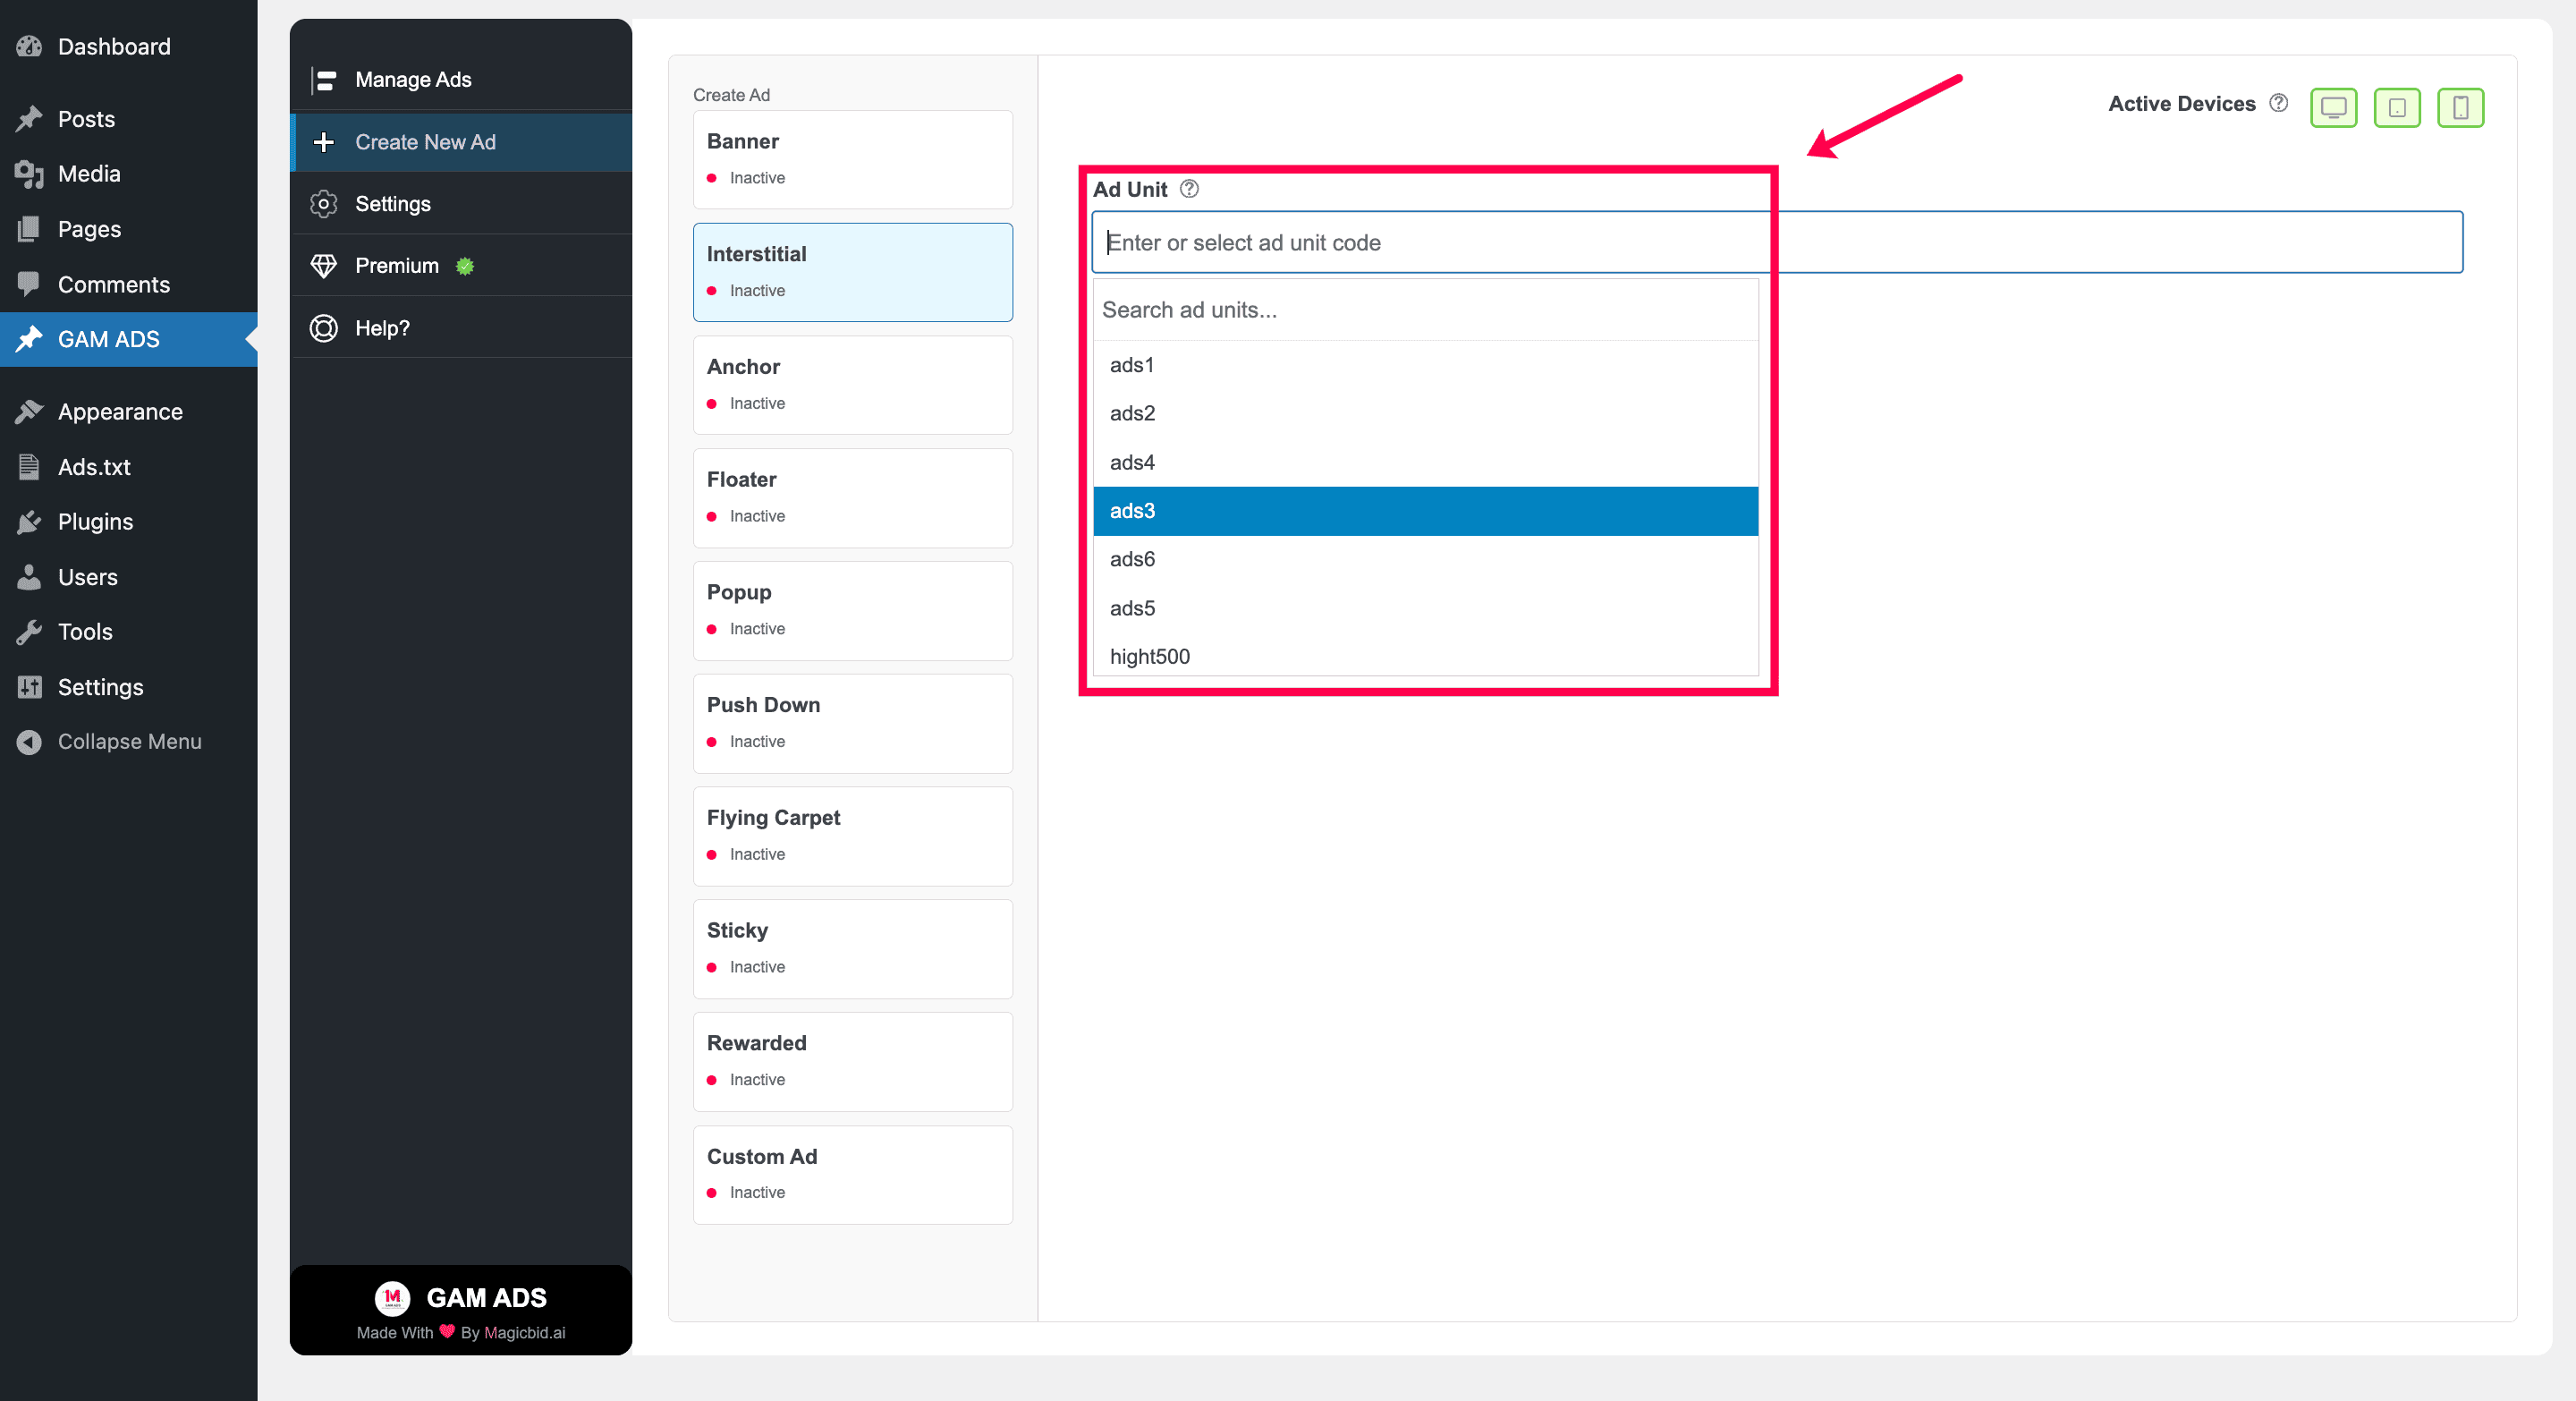
Task: Click the Magicbid.ai link in footer
Action: tap(524, 1333)
